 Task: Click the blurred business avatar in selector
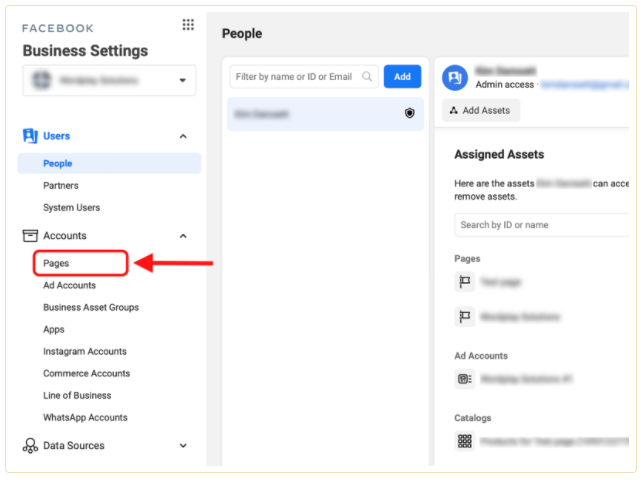[x=41, y=80]
